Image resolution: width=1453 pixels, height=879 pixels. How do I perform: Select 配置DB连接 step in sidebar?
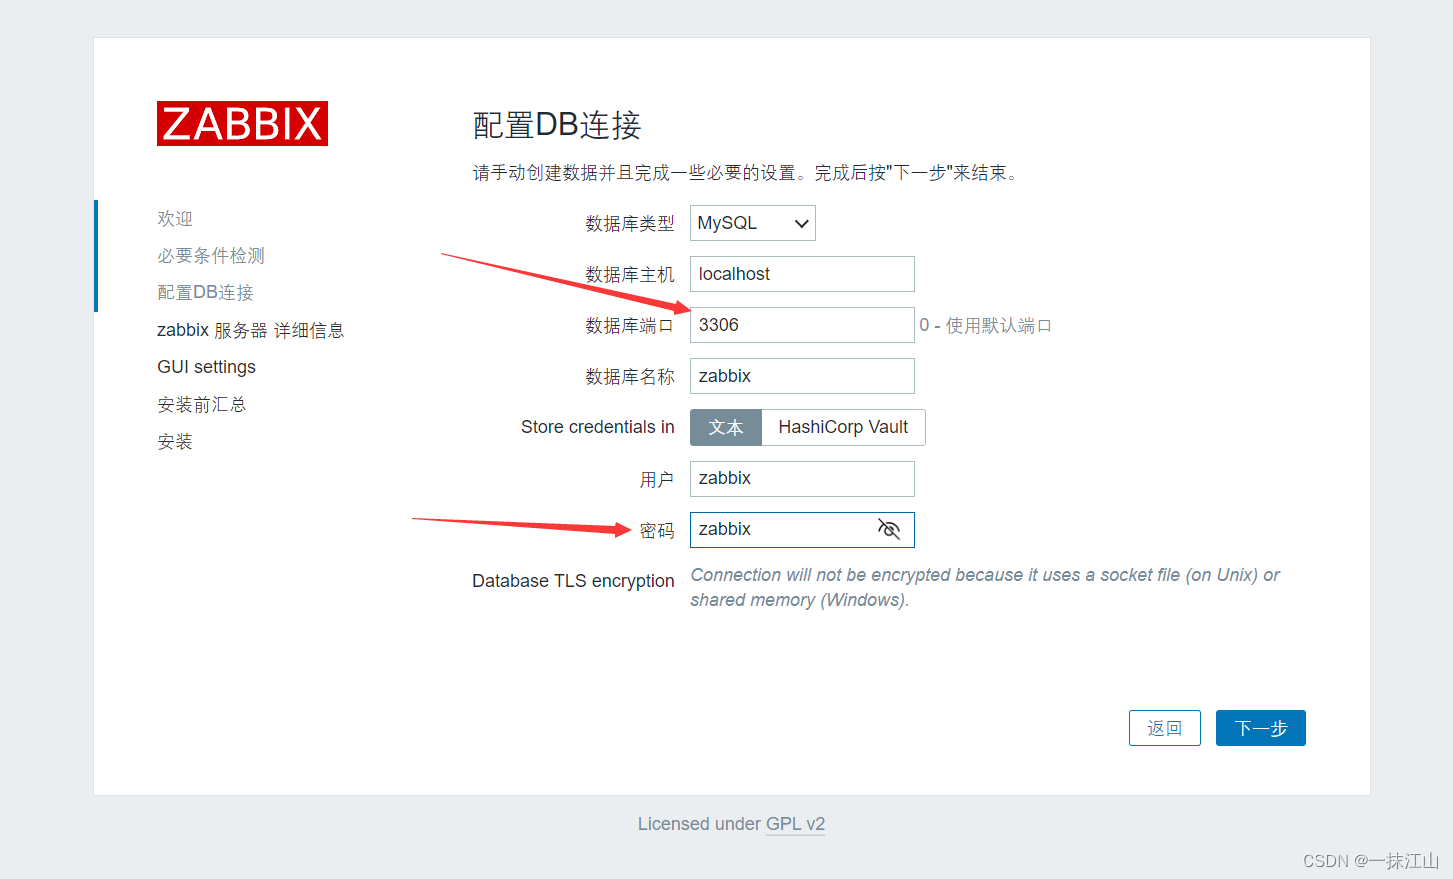tap(205, 292)
